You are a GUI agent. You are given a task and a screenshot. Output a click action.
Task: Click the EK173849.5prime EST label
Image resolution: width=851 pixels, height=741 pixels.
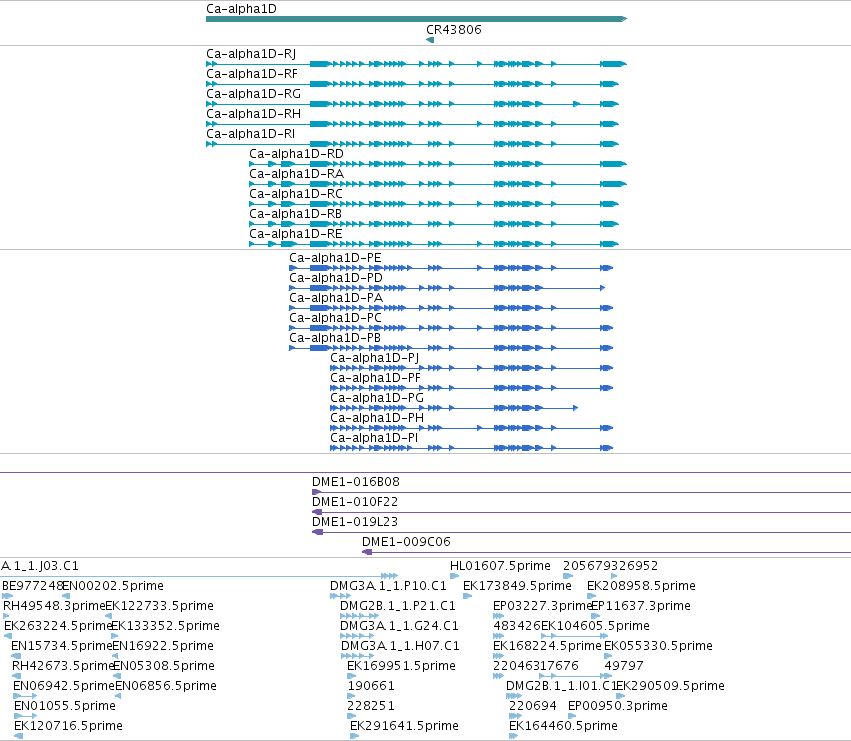pos(517,586)
